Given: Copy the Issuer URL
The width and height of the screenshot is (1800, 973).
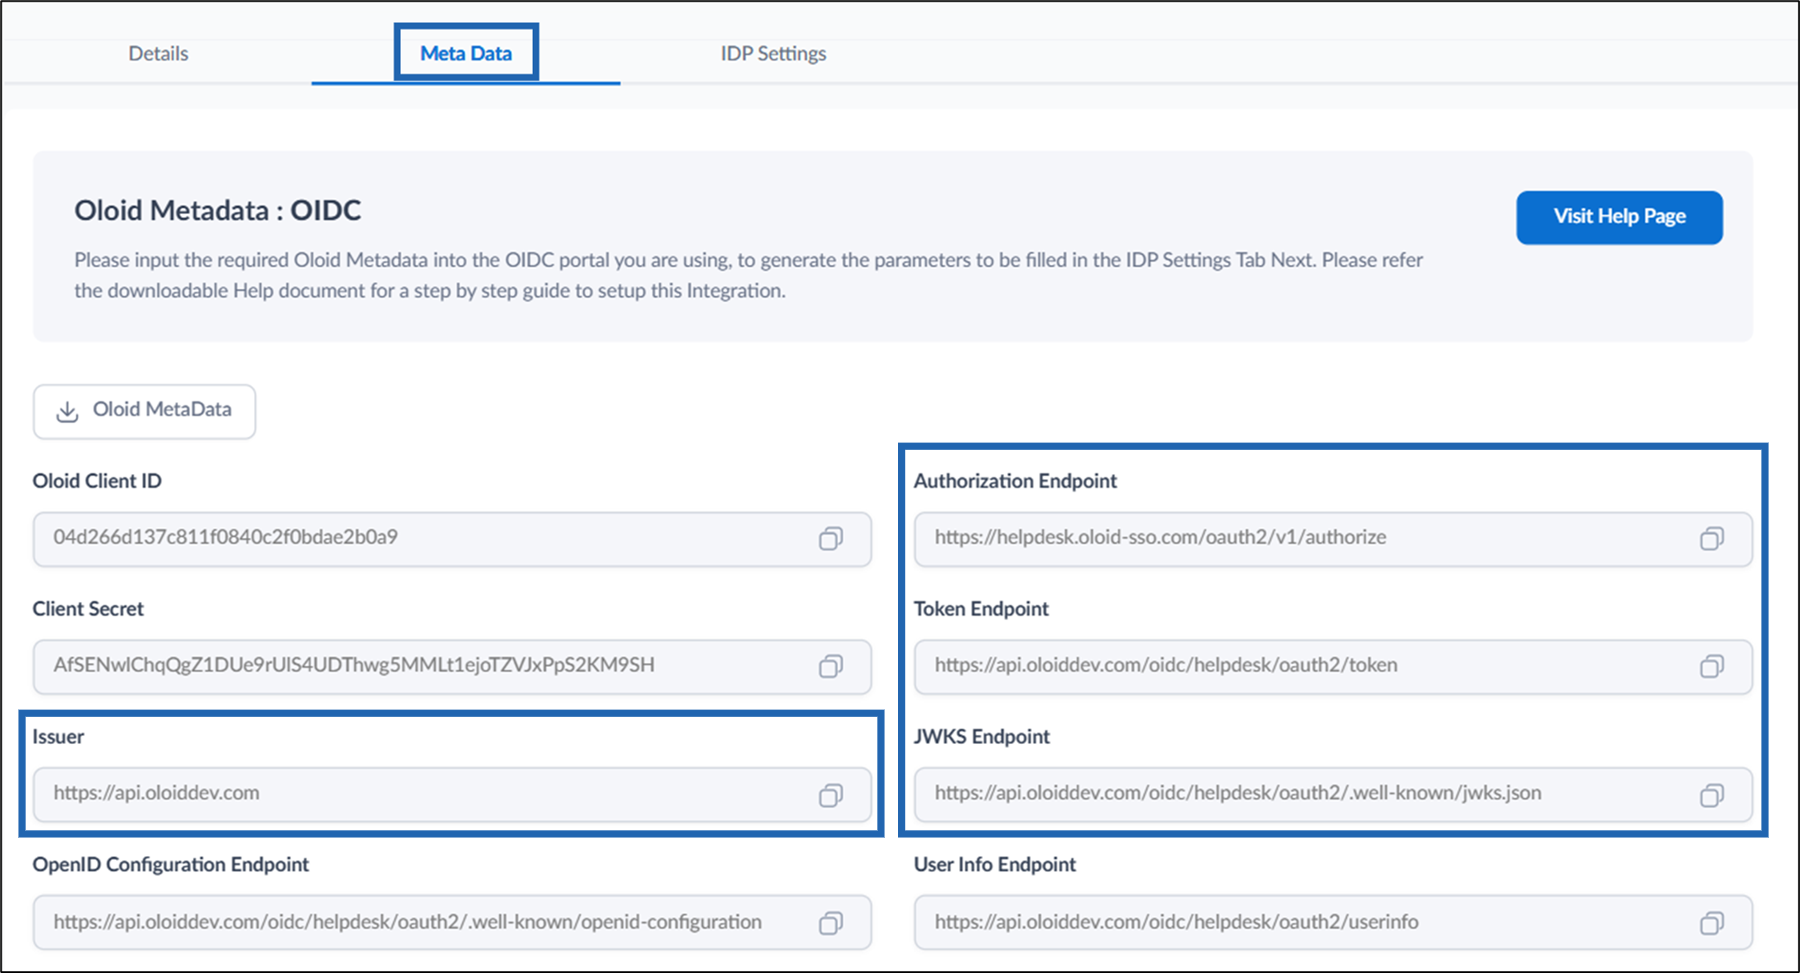Looking at the screenshot, I should pos(830,795).
